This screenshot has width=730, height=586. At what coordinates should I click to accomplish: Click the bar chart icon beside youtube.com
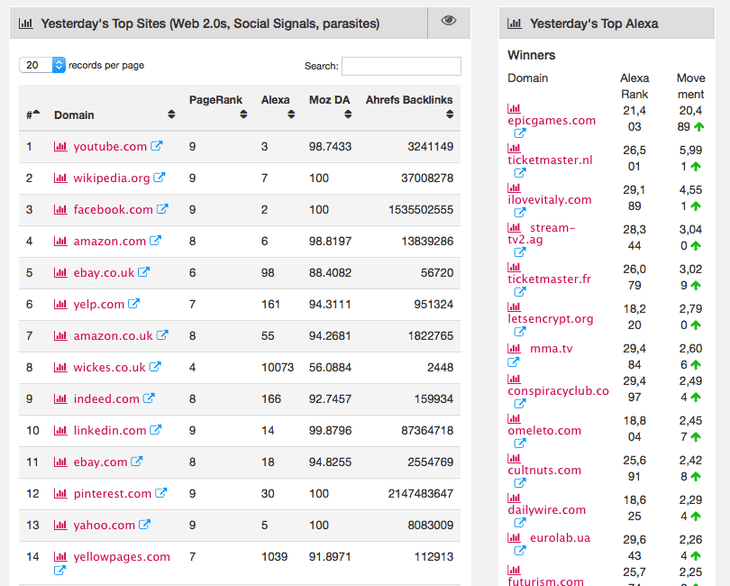click(60, 147)
